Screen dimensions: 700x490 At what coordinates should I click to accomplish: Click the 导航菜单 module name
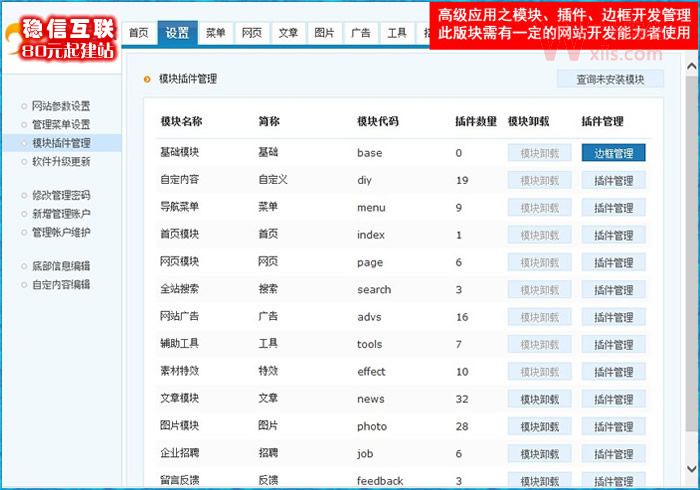(x=179, y=207)
